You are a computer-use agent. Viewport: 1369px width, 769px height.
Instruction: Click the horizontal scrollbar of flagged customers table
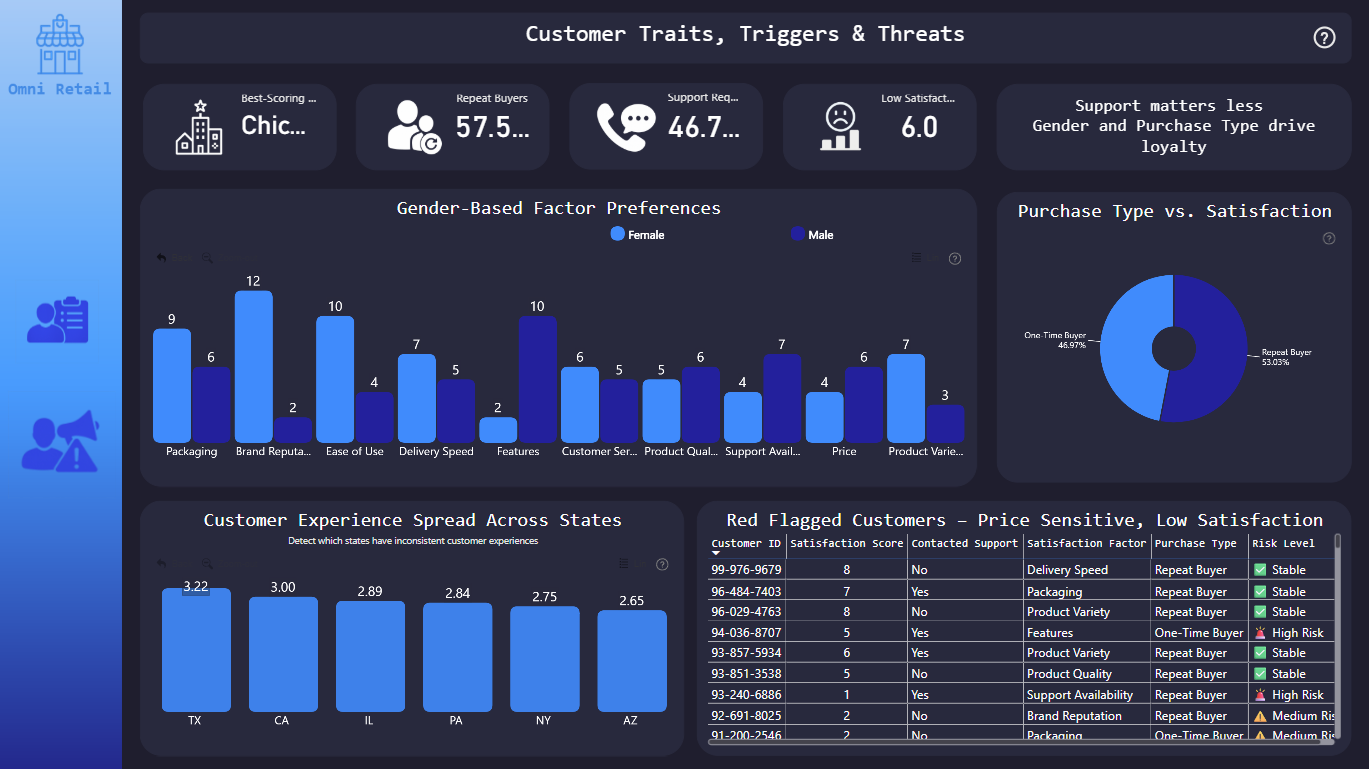[x=1020, y=741]
